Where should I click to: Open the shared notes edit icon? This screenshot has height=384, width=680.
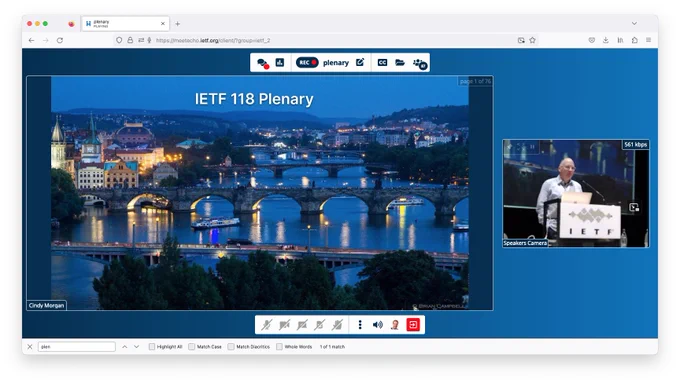pos(360,62)
